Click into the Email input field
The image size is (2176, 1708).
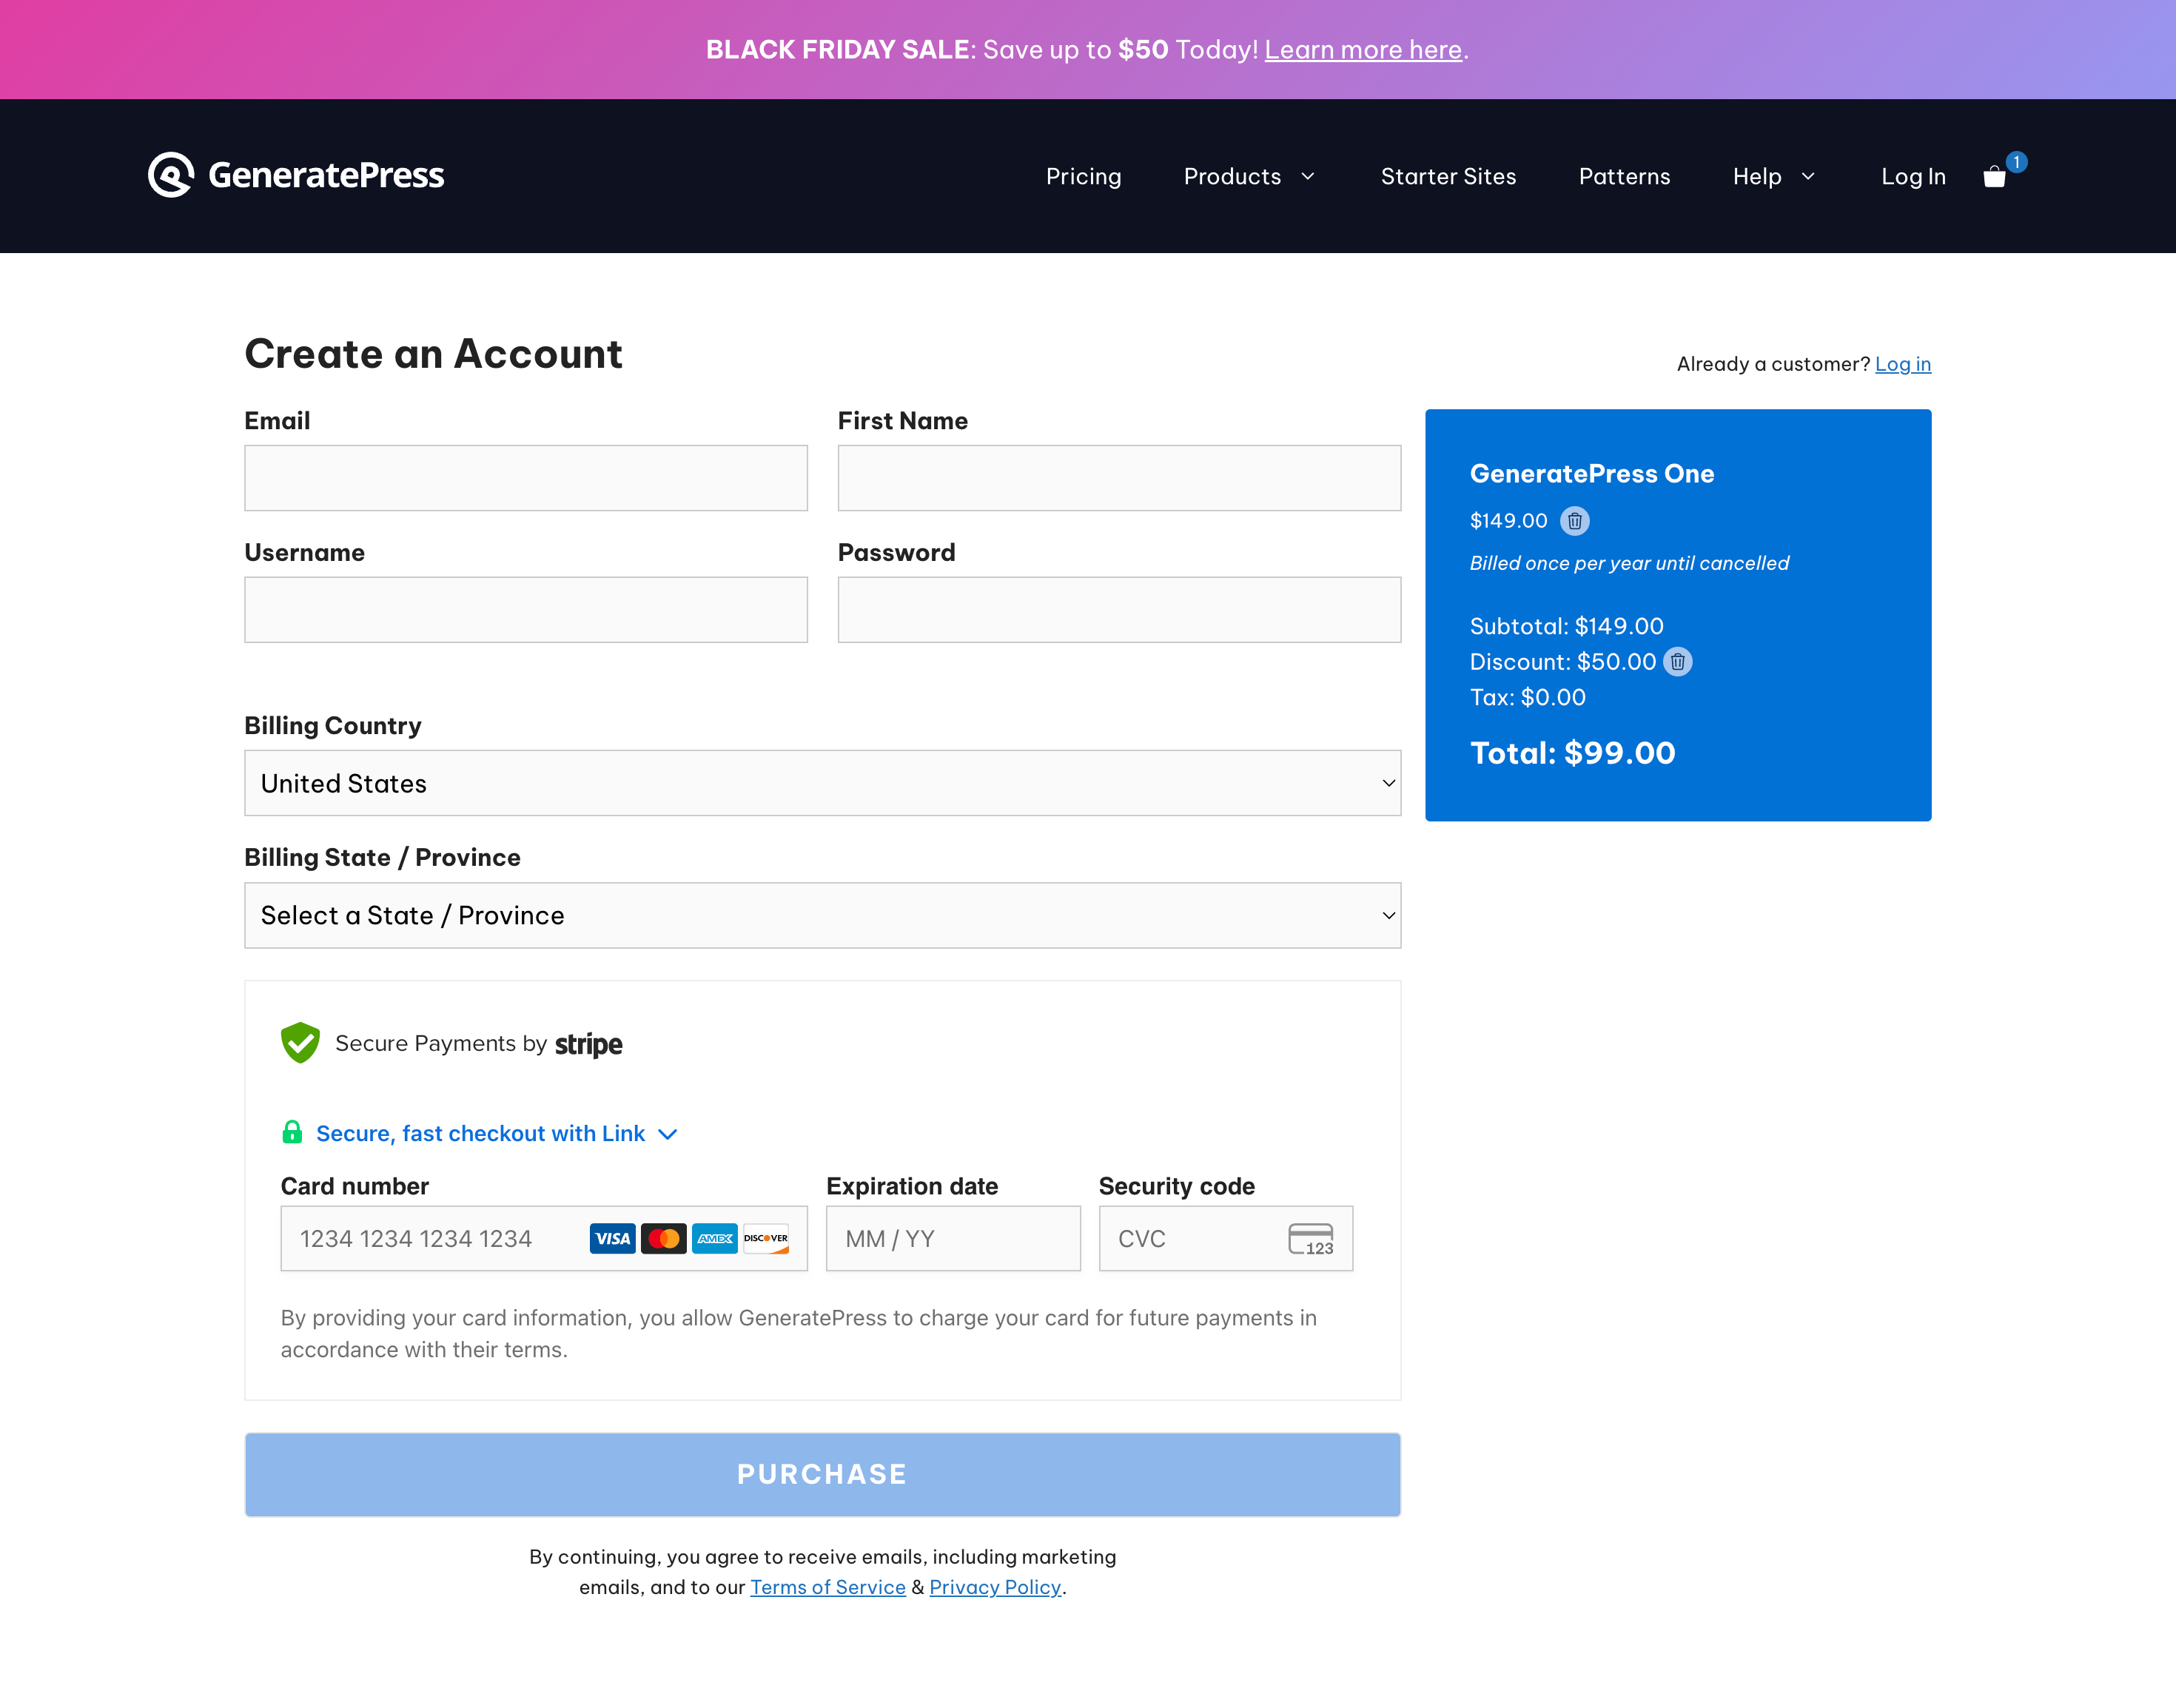(x=526, y=477)
